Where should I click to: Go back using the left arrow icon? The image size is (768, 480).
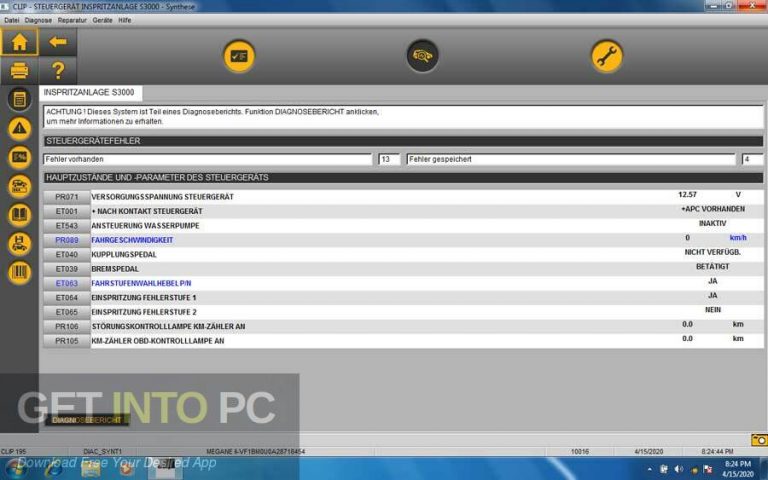point(57,42)
